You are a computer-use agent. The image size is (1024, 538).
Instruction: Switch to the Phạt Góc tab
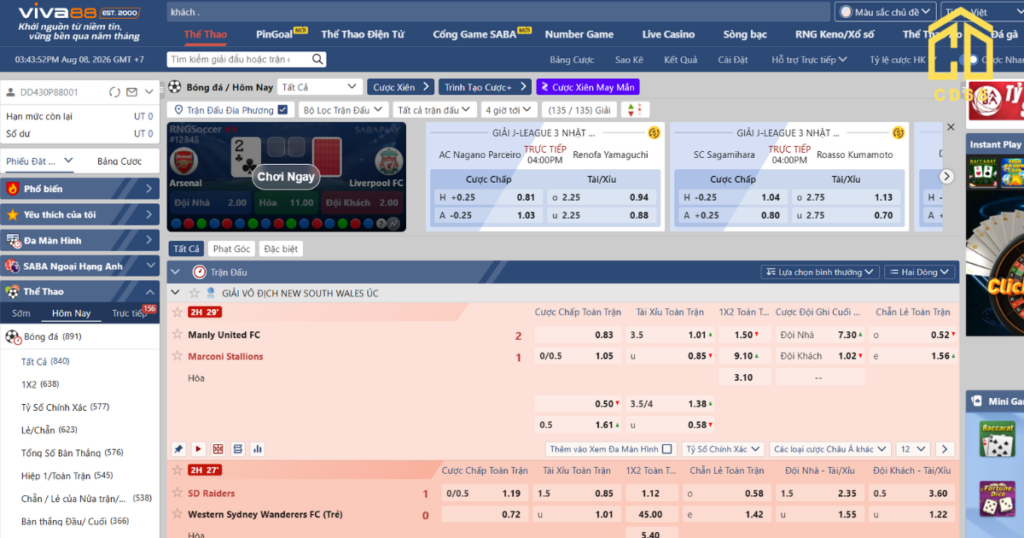point(231,249)
